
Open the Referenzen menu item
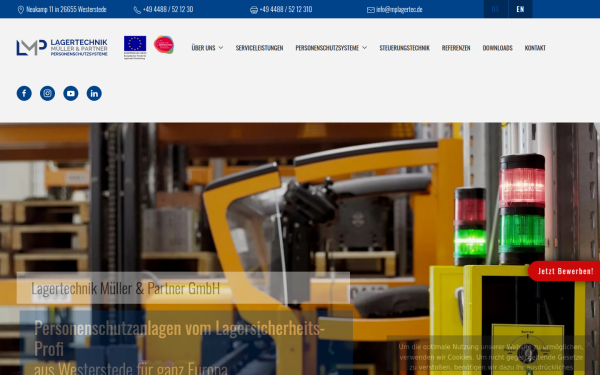point(456,48)
